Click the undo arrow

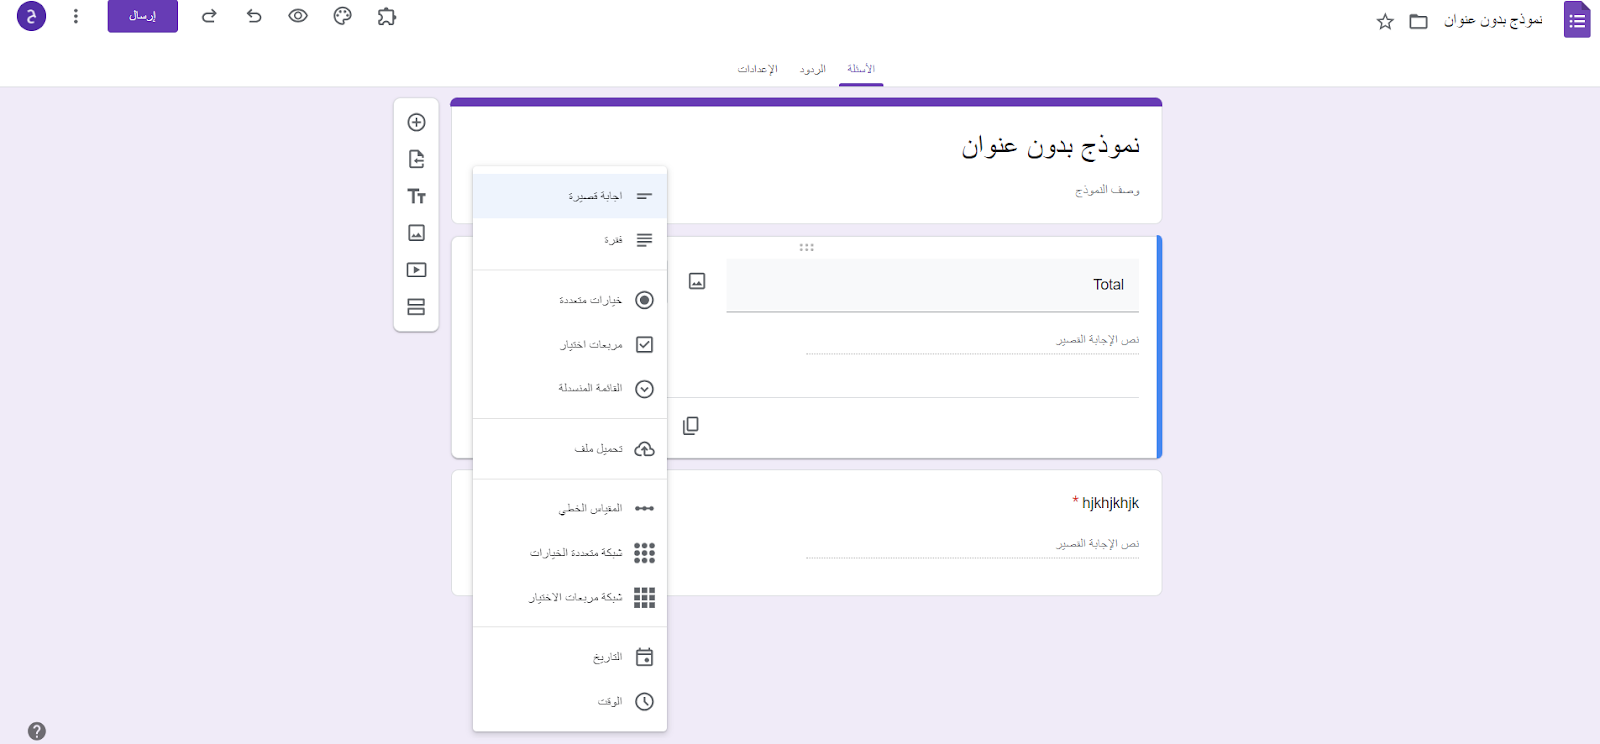tap(254, 16)
